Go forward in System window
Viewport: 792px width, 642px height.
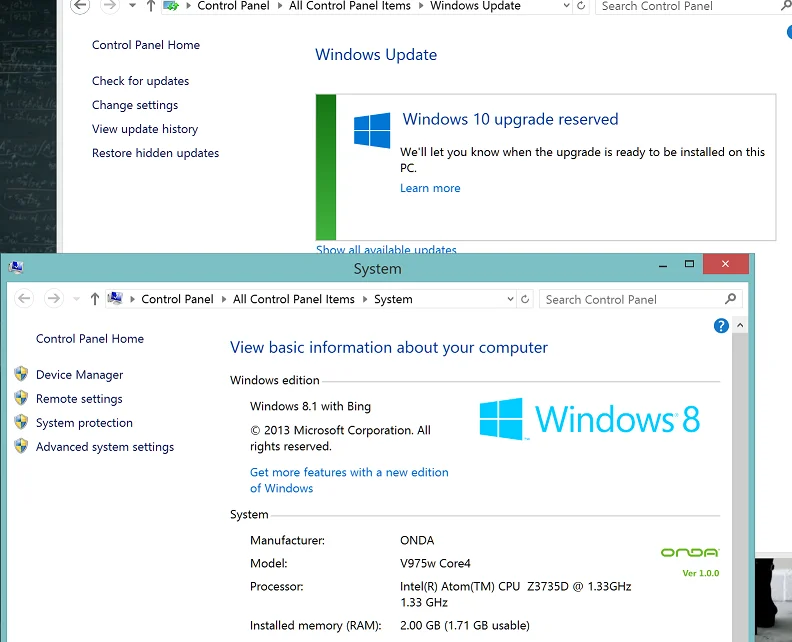pos(54,299)
